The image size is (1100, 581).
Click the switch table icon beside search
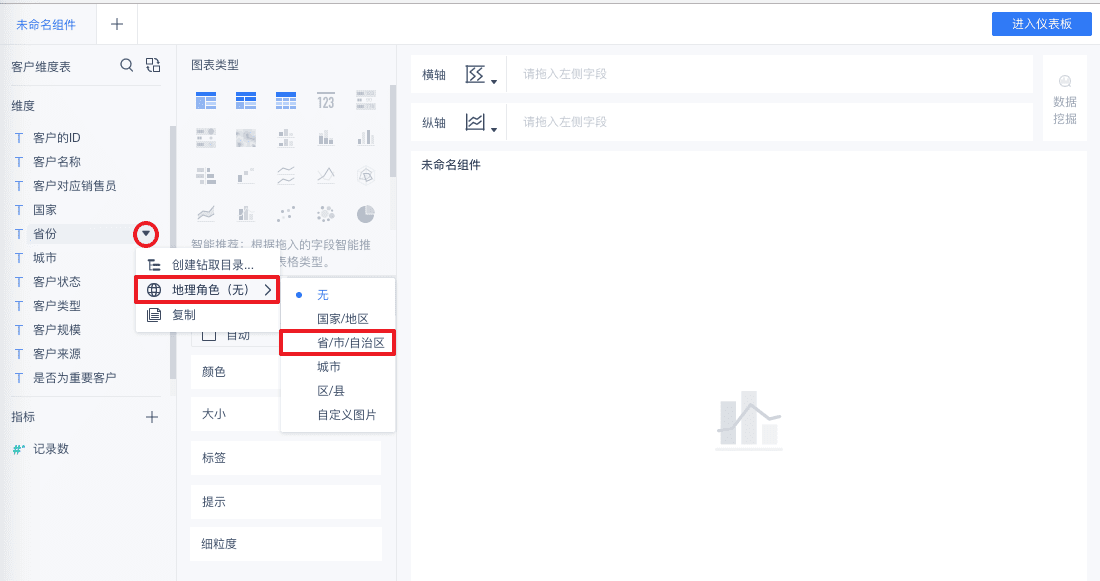click(153, 65)
